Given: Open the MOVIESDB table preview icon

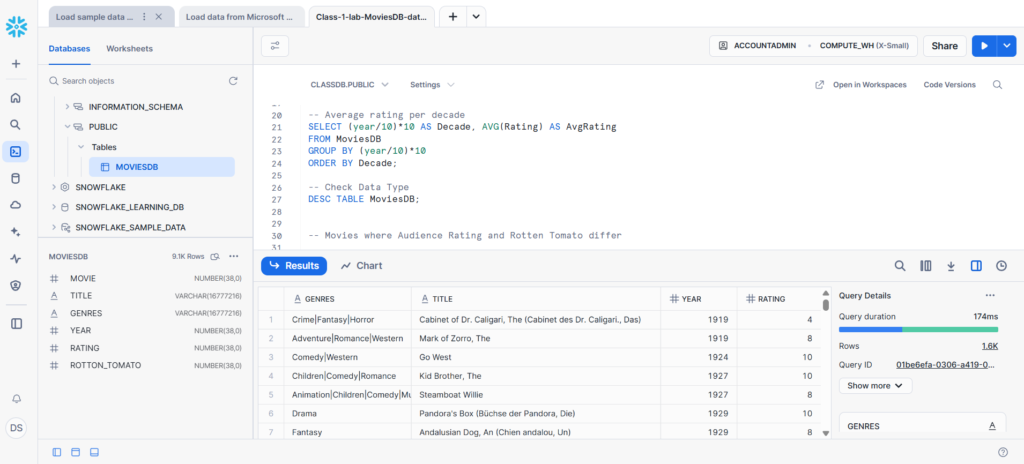Looking at the screenshot, I should [x=216, y=257].
